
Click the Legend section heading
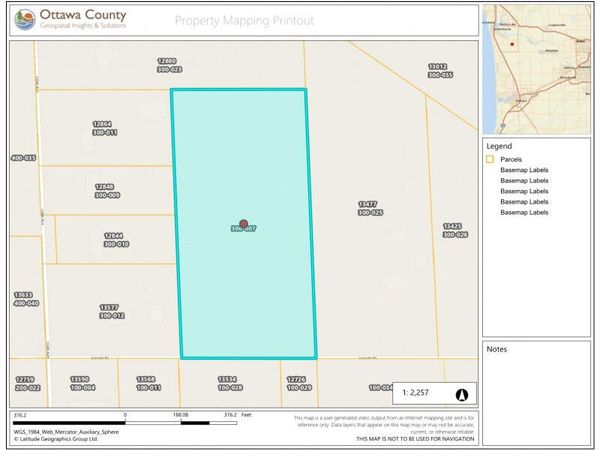[501, 144]
